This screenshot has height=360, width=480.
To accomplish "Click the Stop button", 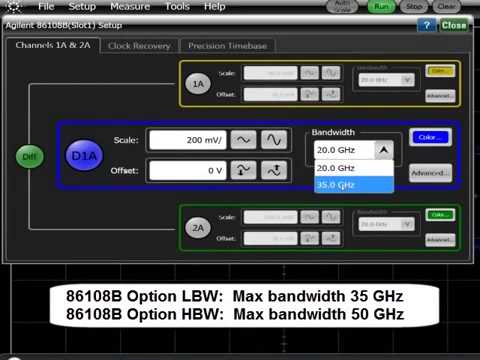I will pyautogui.click(x=414, y=7).
